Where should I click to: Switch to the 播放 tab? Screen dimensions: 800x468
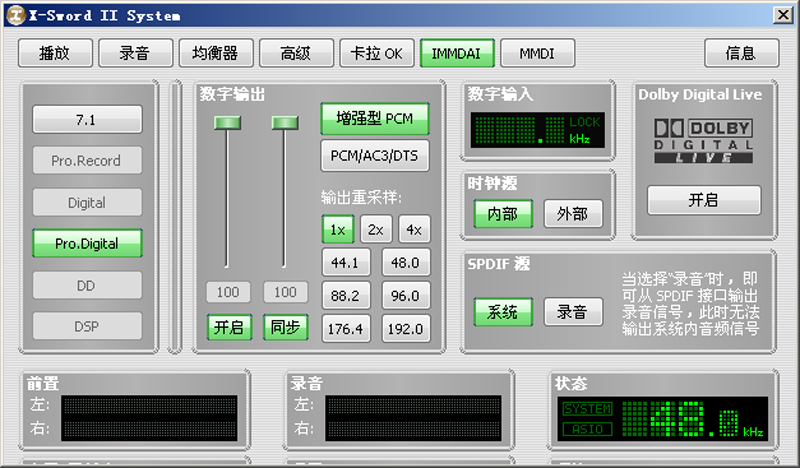pos(55,54)
